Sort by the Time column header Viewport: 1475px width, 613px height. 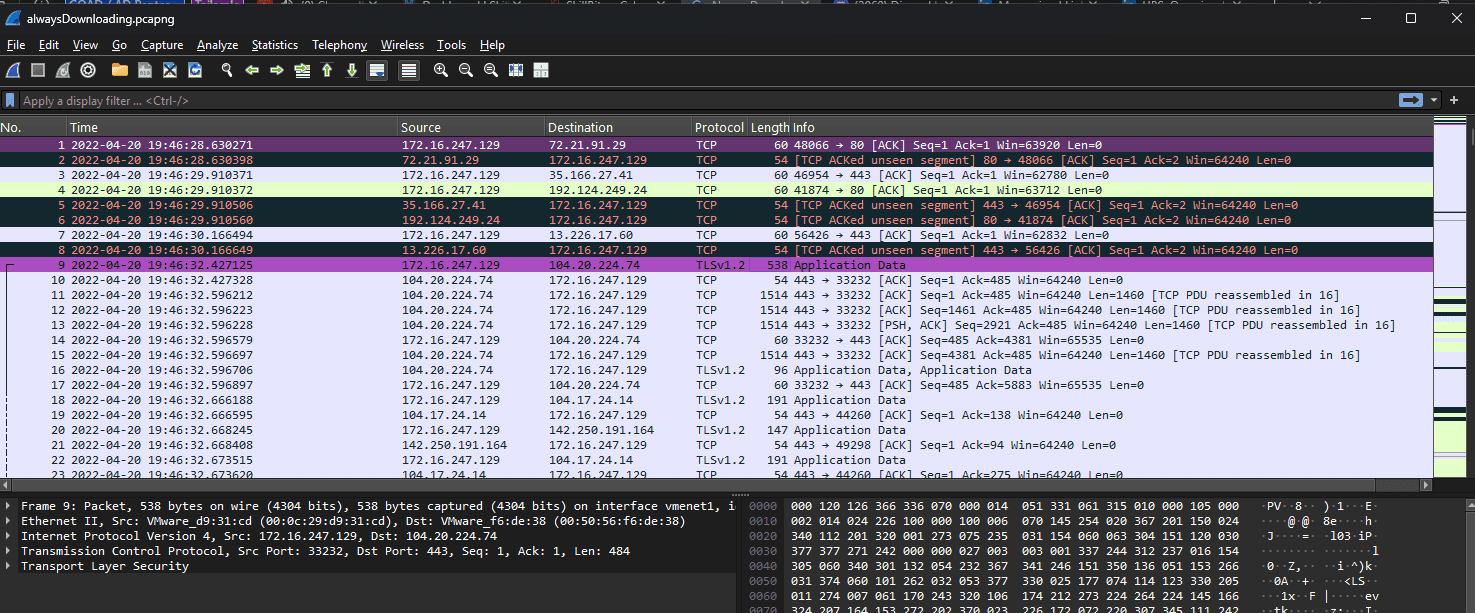pyautogui.click(x=232, y=127)
